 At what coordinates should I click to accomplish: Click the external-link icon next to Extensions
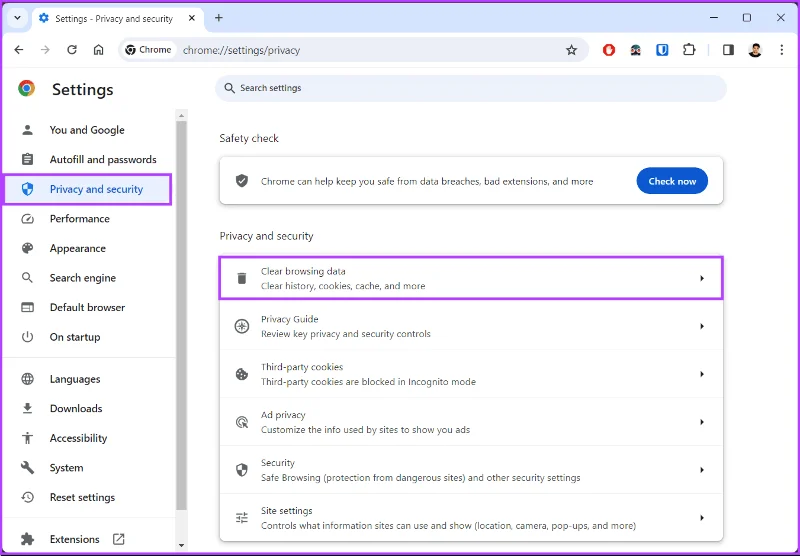(x=118, y=539)
